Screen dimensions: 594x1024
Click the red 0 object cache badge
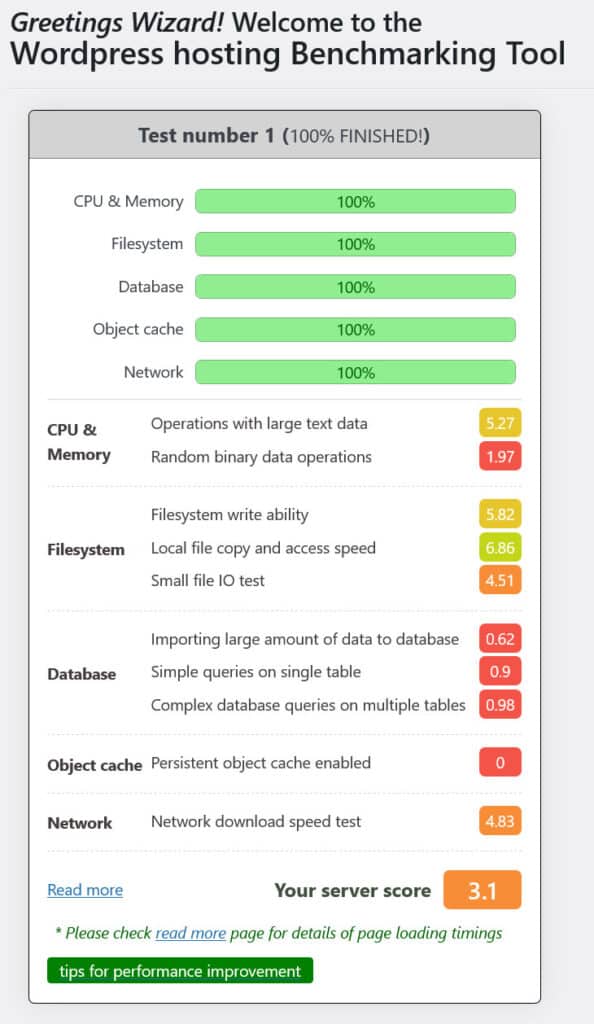tap(497, 762)
